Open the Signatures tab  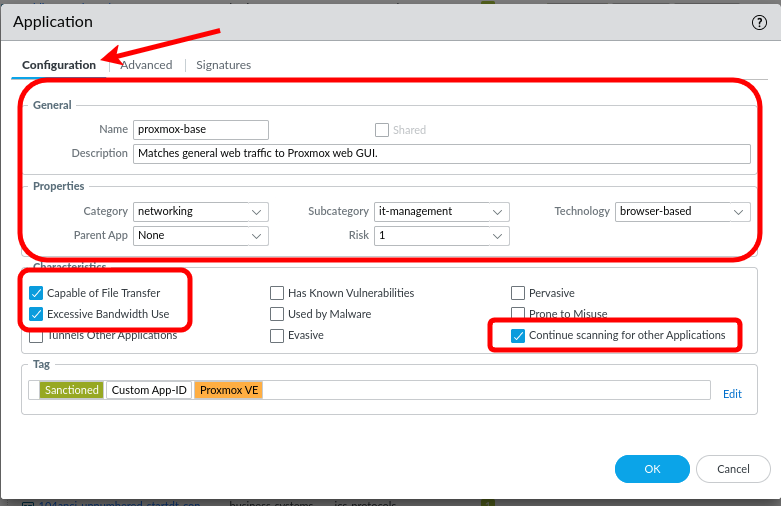click(x=223, y=65)
